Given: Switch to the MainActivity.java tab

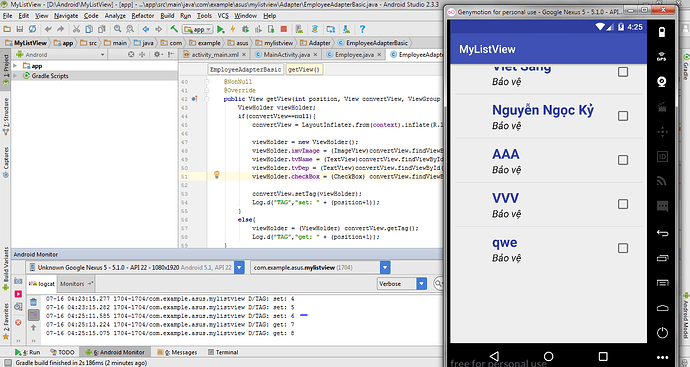Looking at the screenshot, I should 286,55.
